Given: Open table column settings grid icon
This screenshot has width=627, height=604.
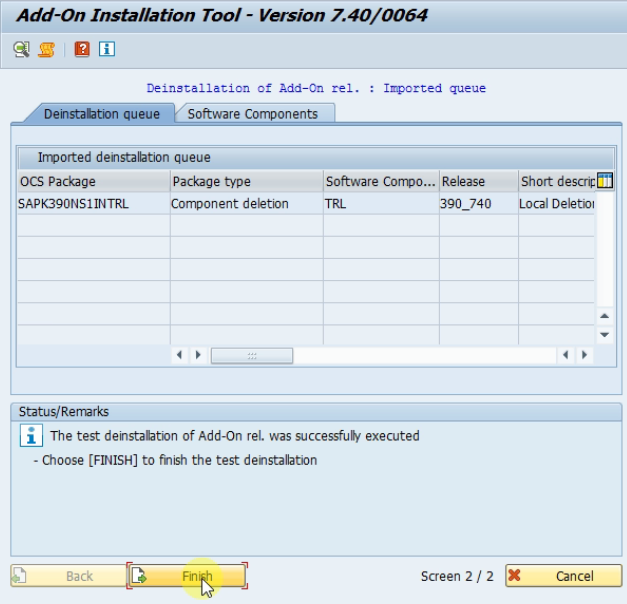Looking at the screenshot, I should tap(604, 181).
